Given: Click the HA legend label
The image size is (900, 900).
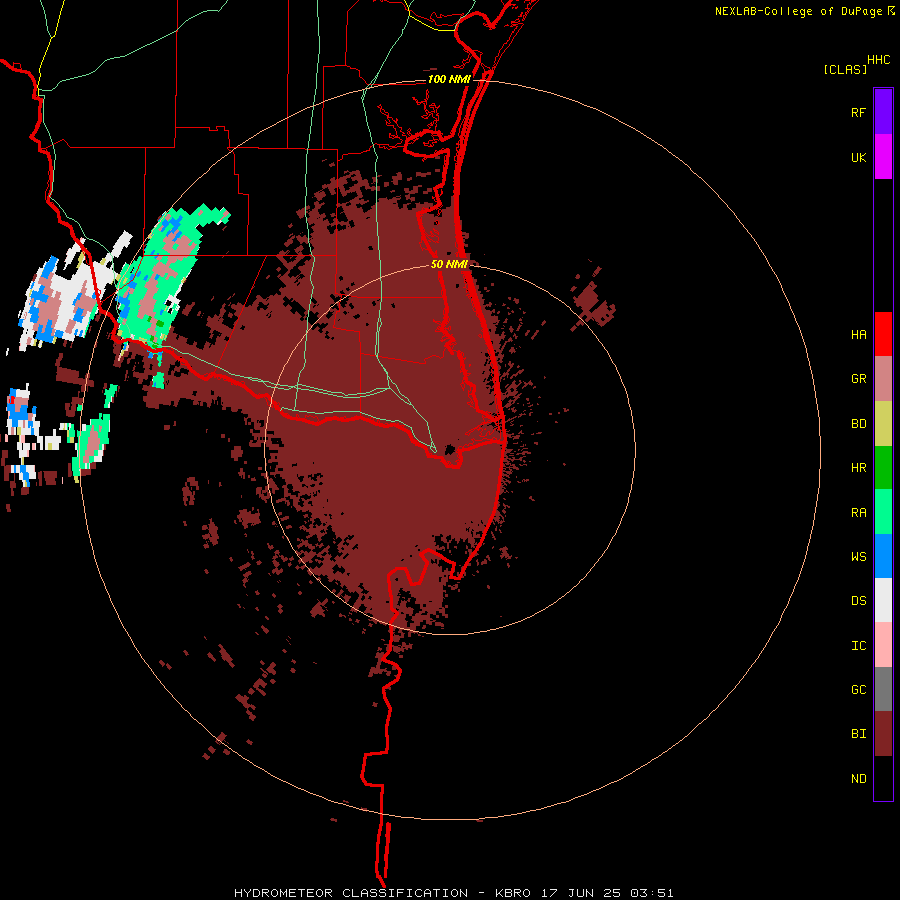Looking at the screenshot, I should tap(858, 334).
